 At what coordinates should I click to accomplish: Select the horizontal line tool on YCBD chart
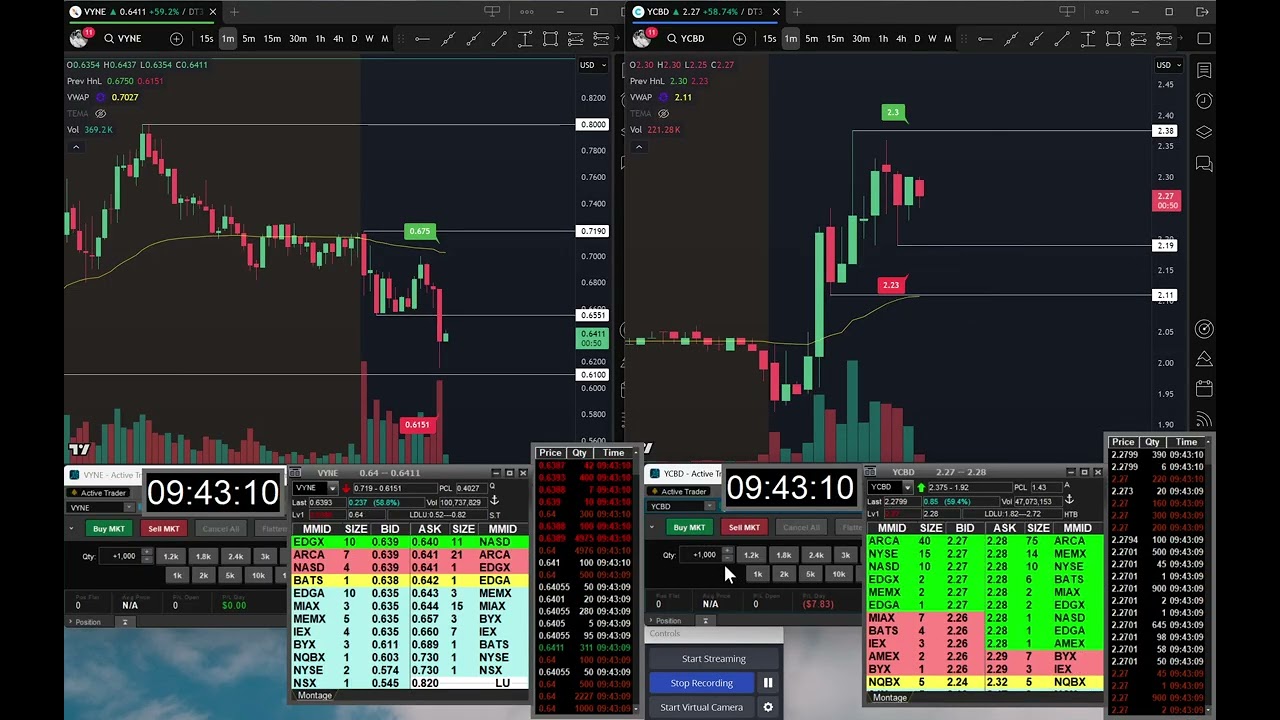pos(985,39)
